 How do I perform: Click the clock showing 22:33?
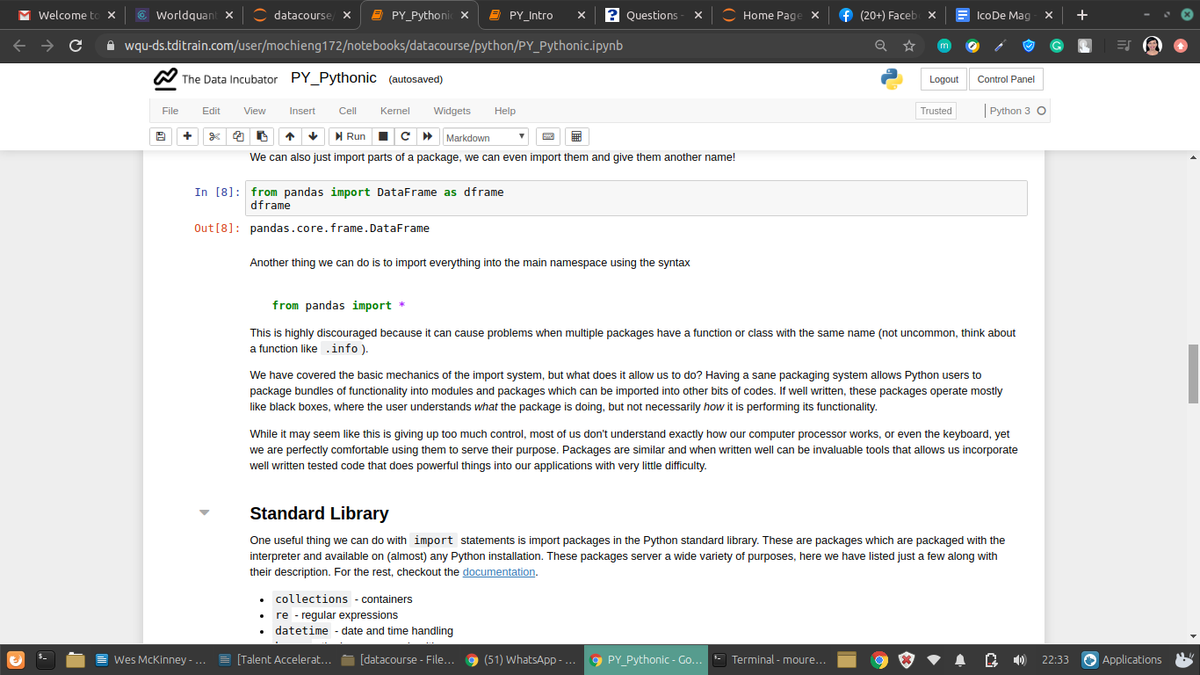pyautogui.click(x=1055, y=660)
